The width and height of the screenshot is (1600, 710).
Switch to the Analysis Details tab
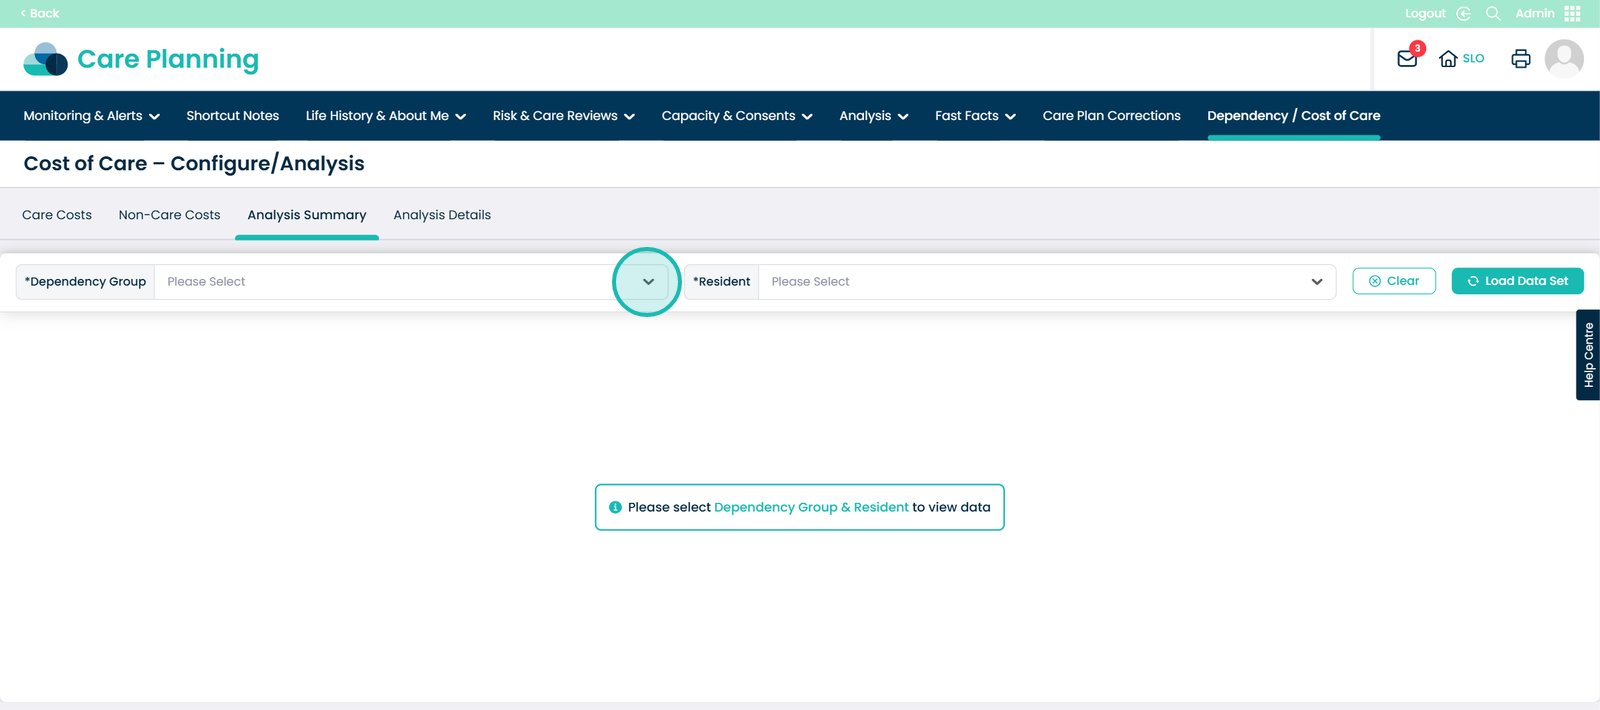coord(442,215)
